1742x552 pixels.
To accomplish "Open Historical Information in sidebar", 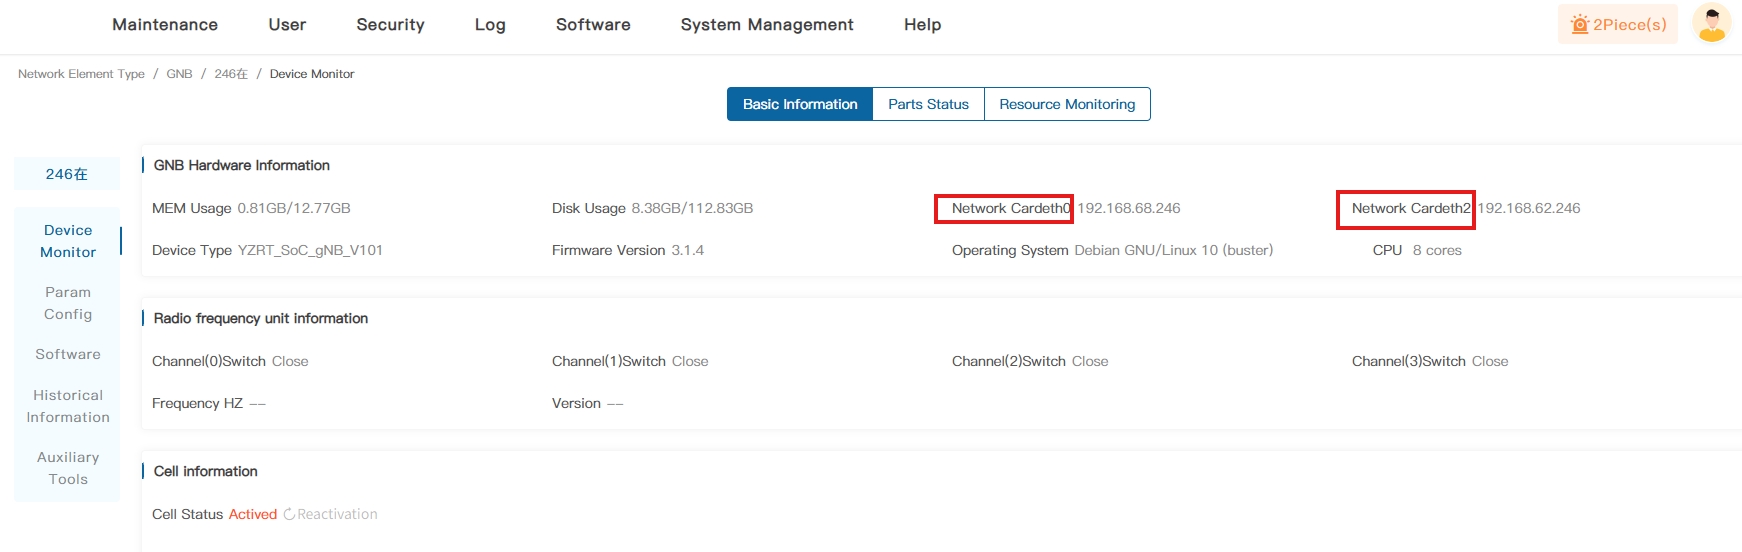I will coord(68,406).
